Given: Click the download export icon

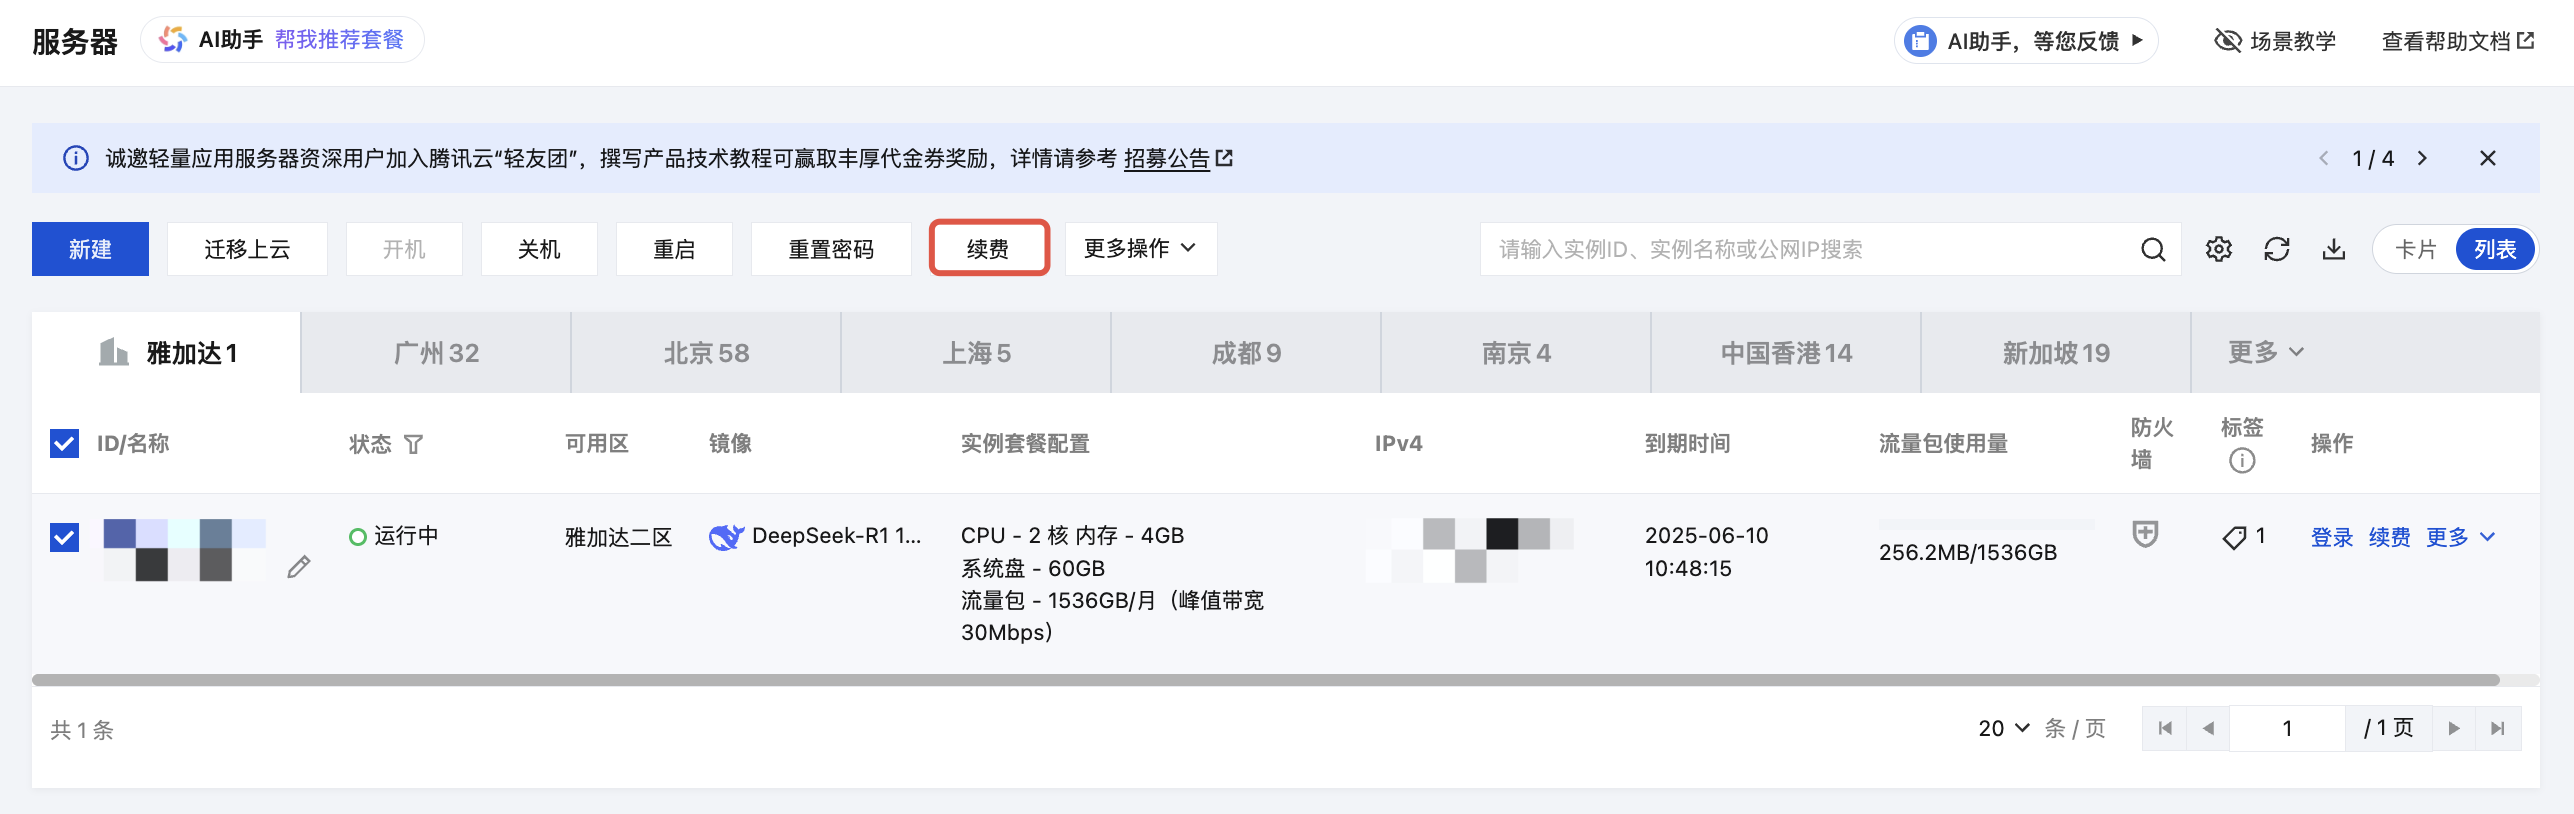Looking at the screenshot, I should (x=2333, y=249).
